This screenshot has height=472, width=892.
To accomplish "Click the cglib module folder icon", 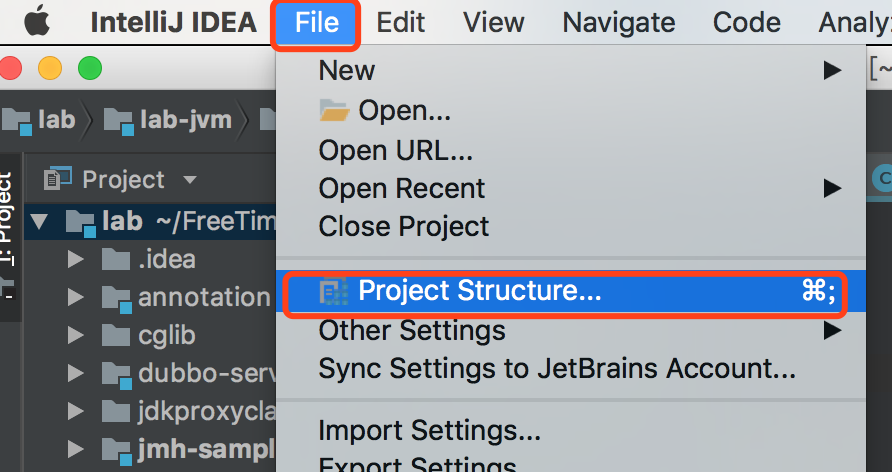I will pyautogui.click(x=116, y=336).
